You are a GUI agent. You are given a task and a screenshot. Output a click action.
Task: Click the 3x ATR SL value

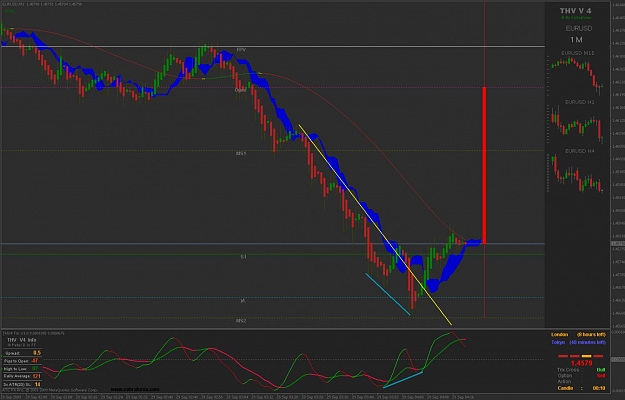(37, 384)
